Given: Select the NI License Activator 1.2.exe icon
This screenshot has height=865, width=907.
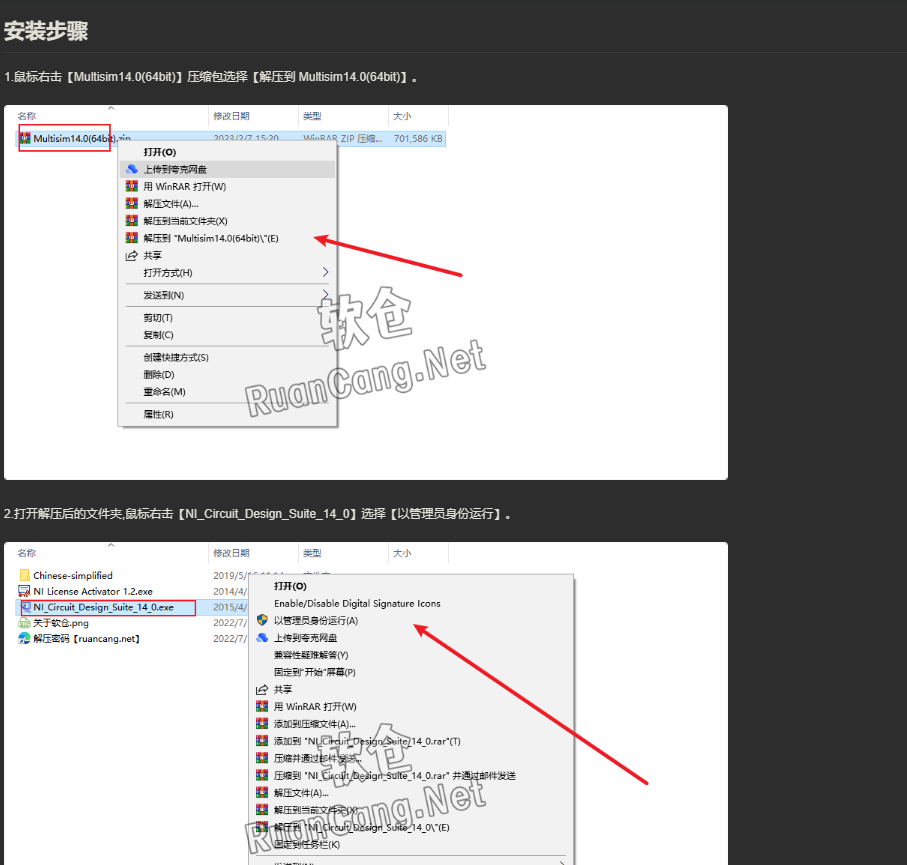Looking at the screenshot, I should click(x=24, y=591).
